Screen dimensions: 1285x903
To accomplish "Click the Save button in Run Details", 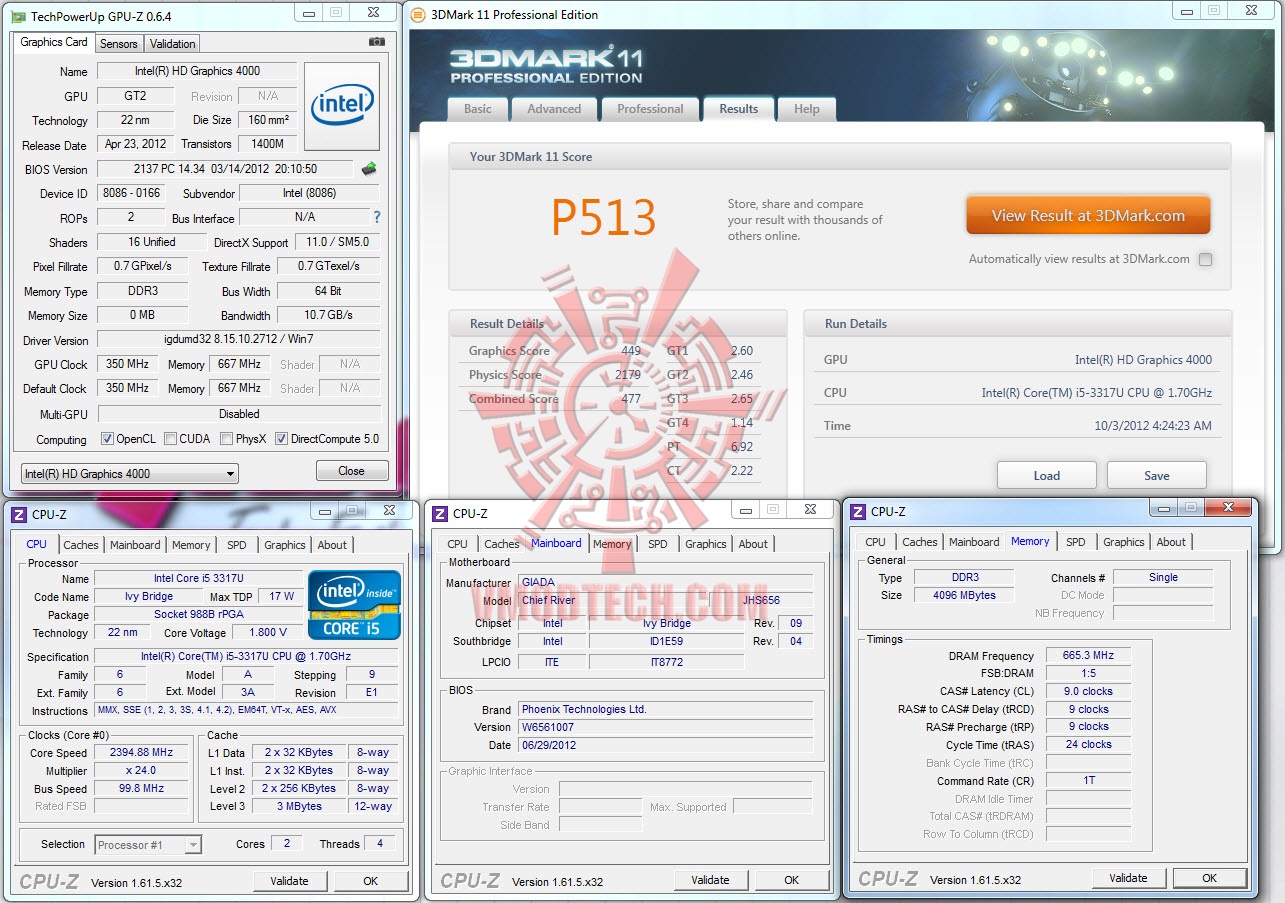I will [x=1157, y=475].
